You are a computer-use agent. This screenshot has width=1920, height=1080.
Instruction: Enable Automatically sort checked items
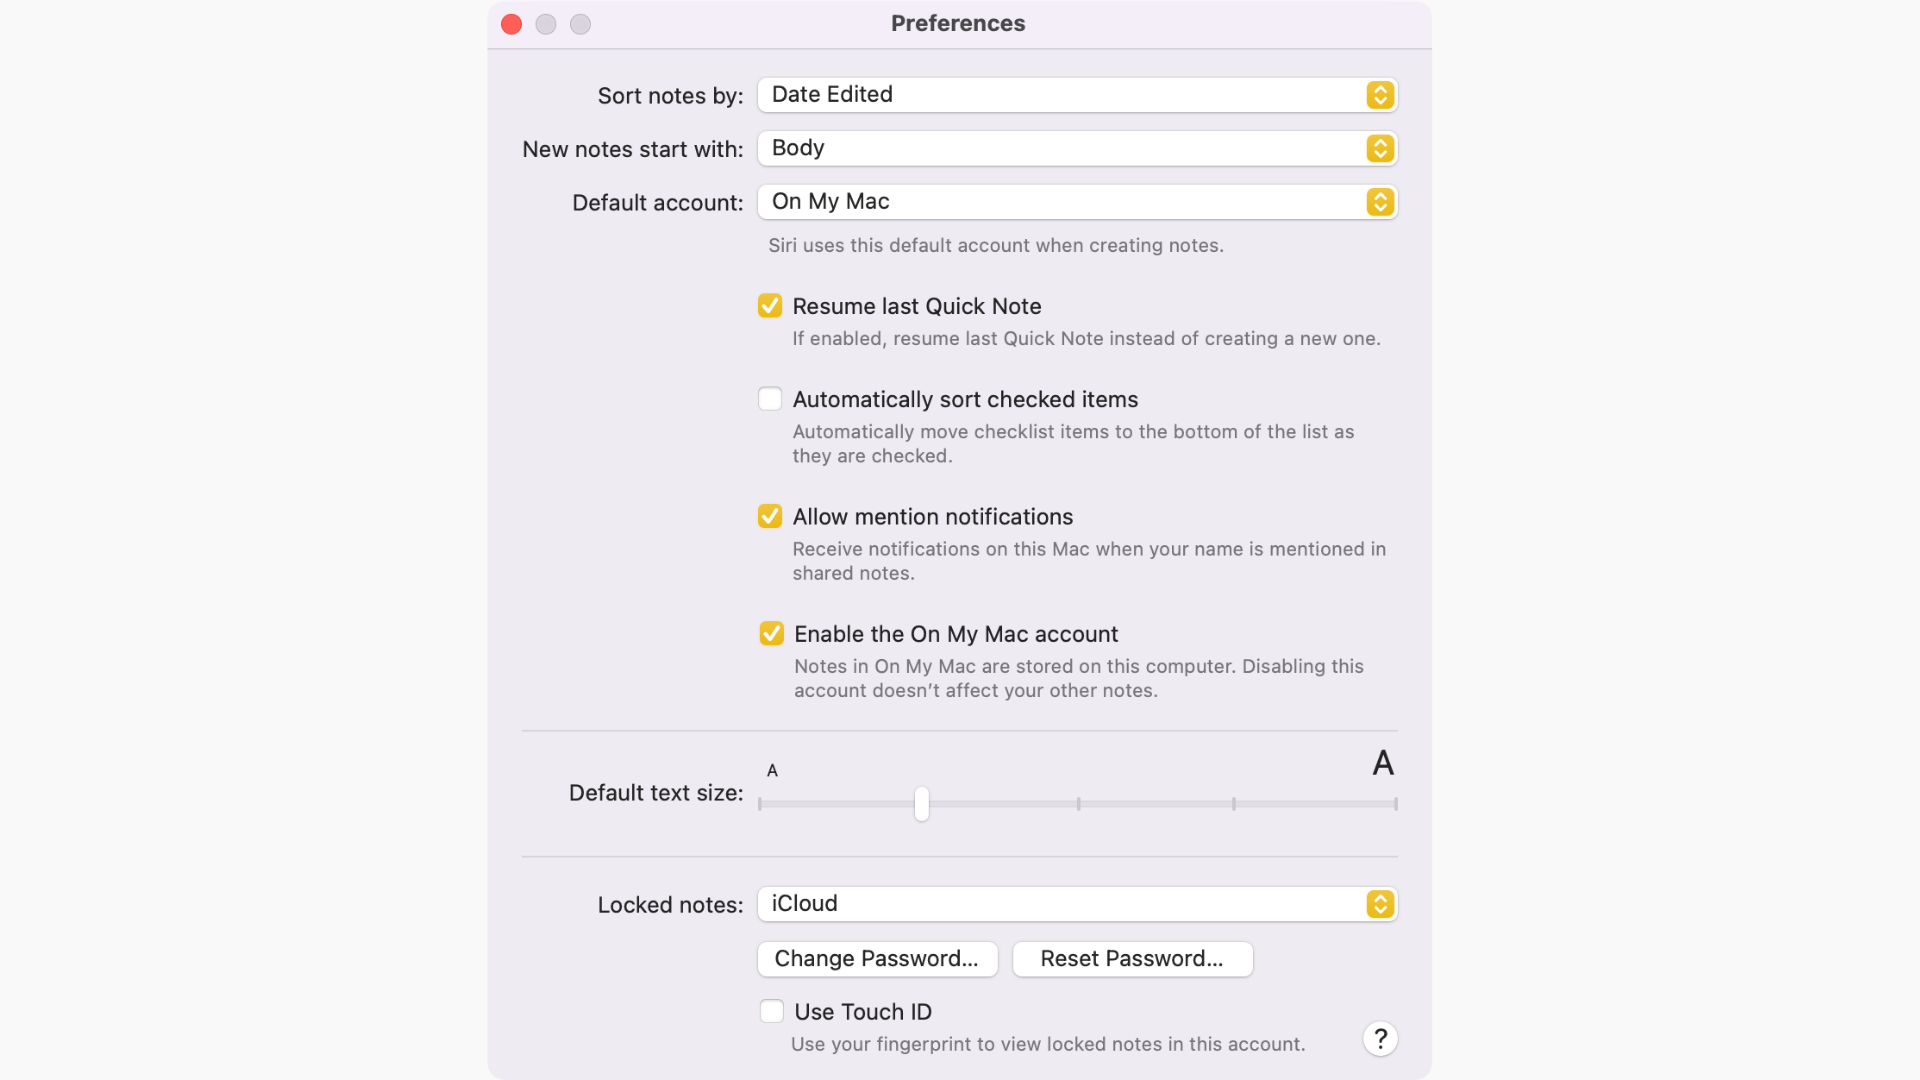tap(770, 399)
